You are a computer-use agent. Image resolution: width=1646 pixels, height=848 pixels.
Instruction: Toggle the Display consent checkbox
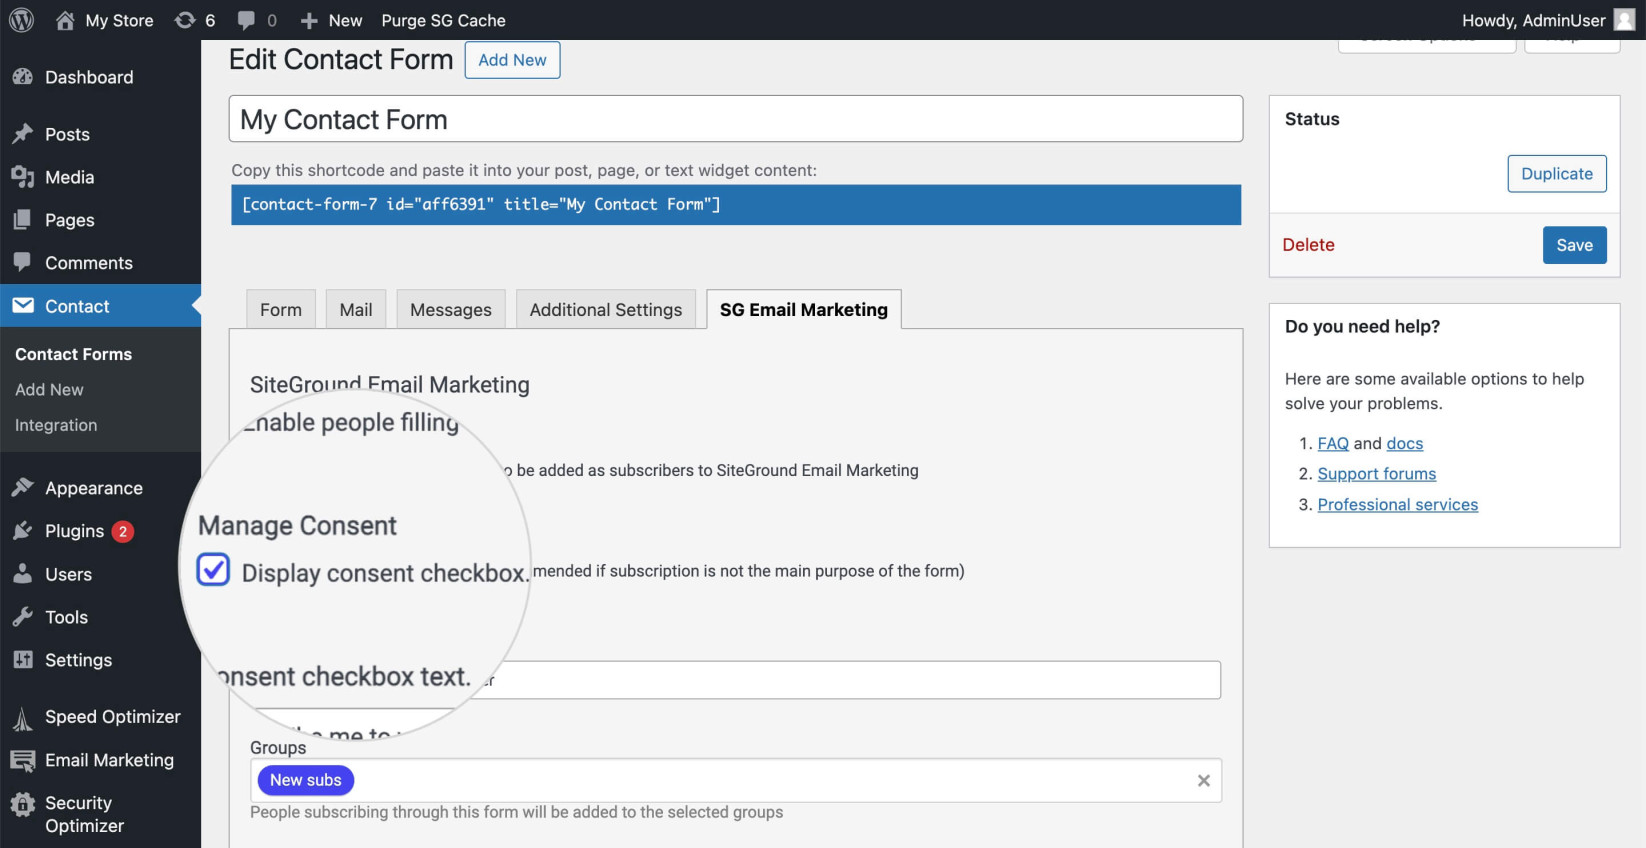click(x=213, y=569)
